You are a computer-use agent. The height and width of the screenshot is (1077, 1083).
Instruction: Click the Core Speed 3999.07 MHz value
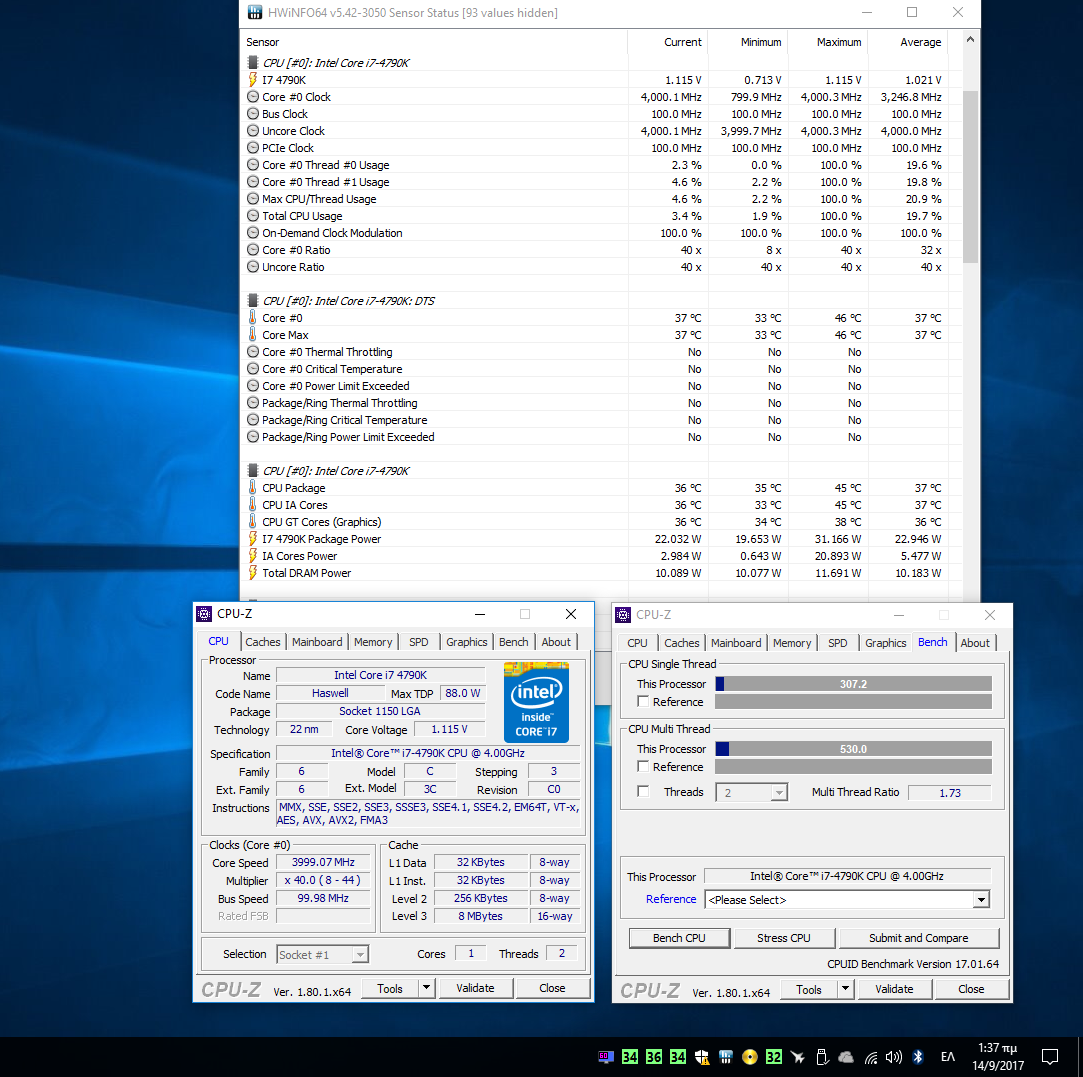click(x=323, y=862)
